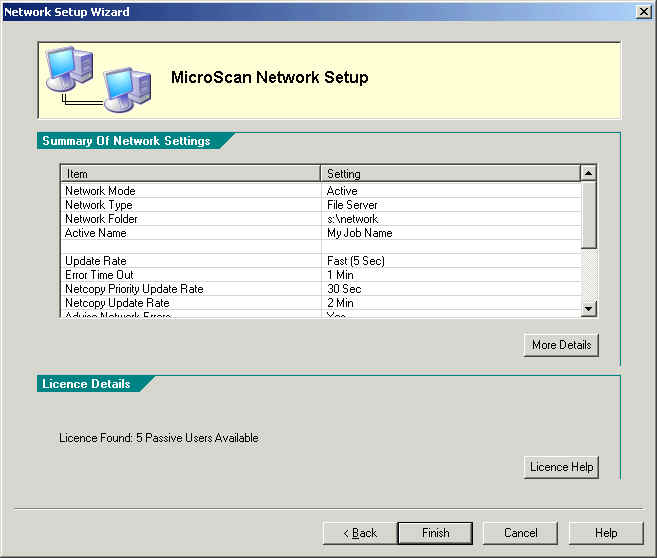Select the Network Mode row
Screen dimensions: 657x558
click(x=321, y=191)
